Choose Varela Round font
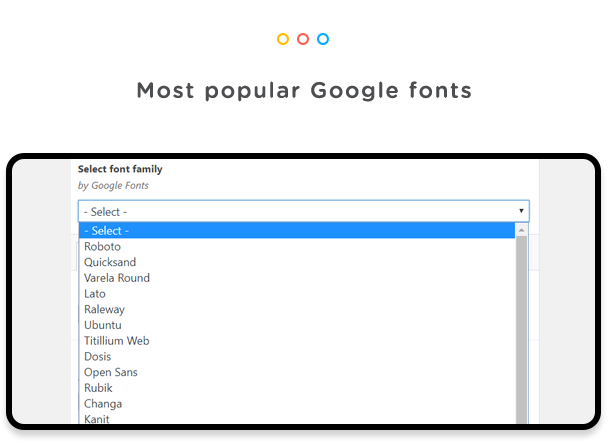Viewport: 610px width, 446px height. pos(297,278)
